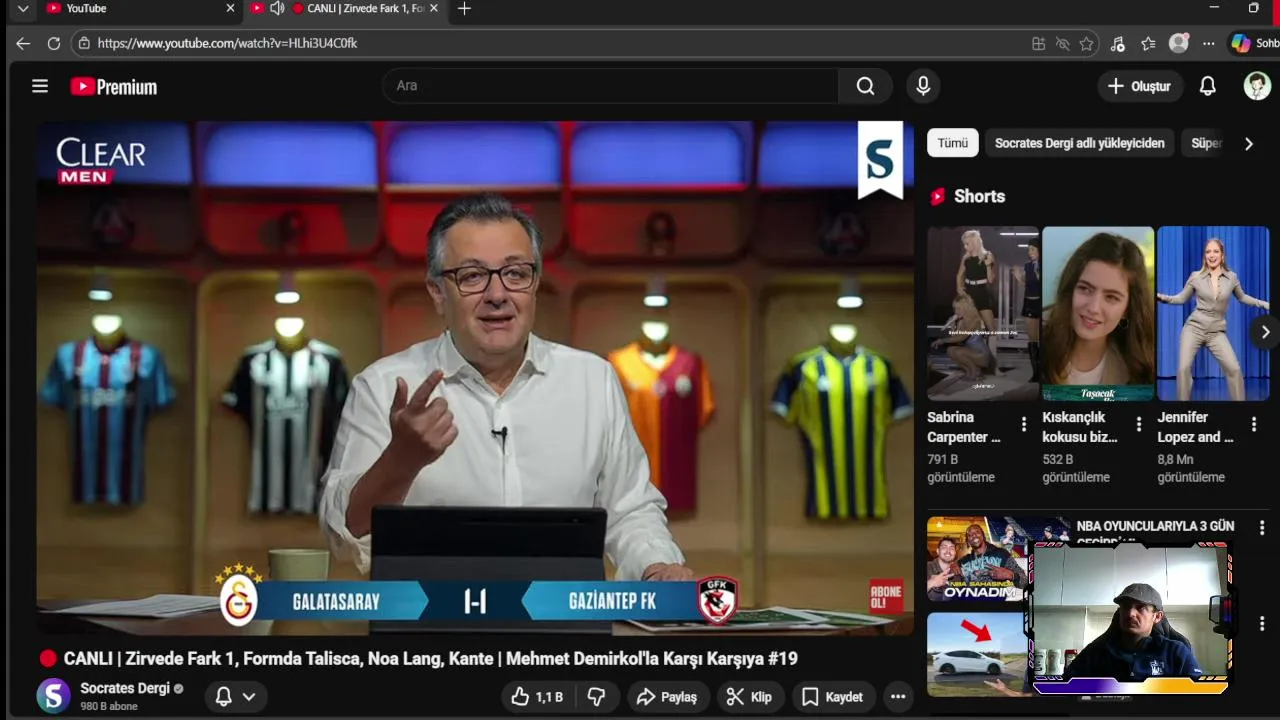Go back with browser back arrow

click(x=23, y=43)
